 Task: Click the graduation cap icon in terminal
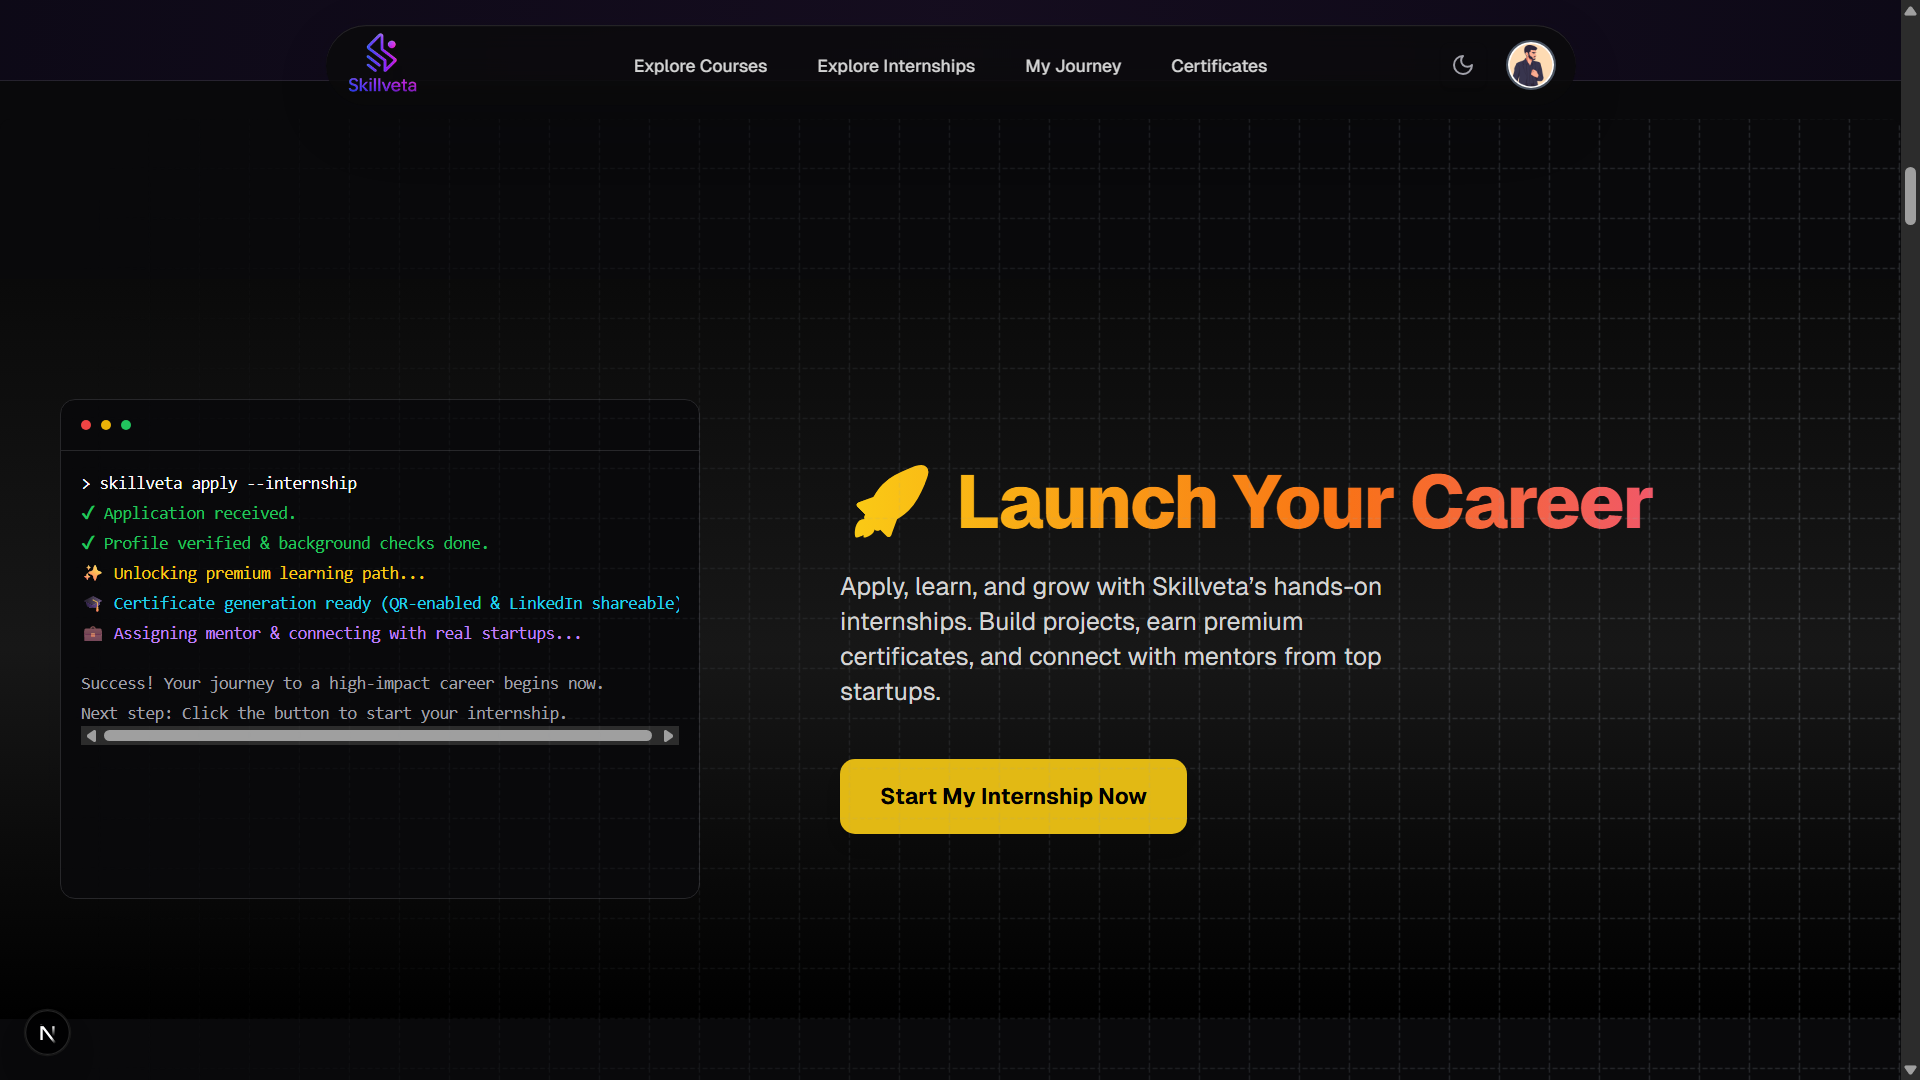click(x=93, y=603)
